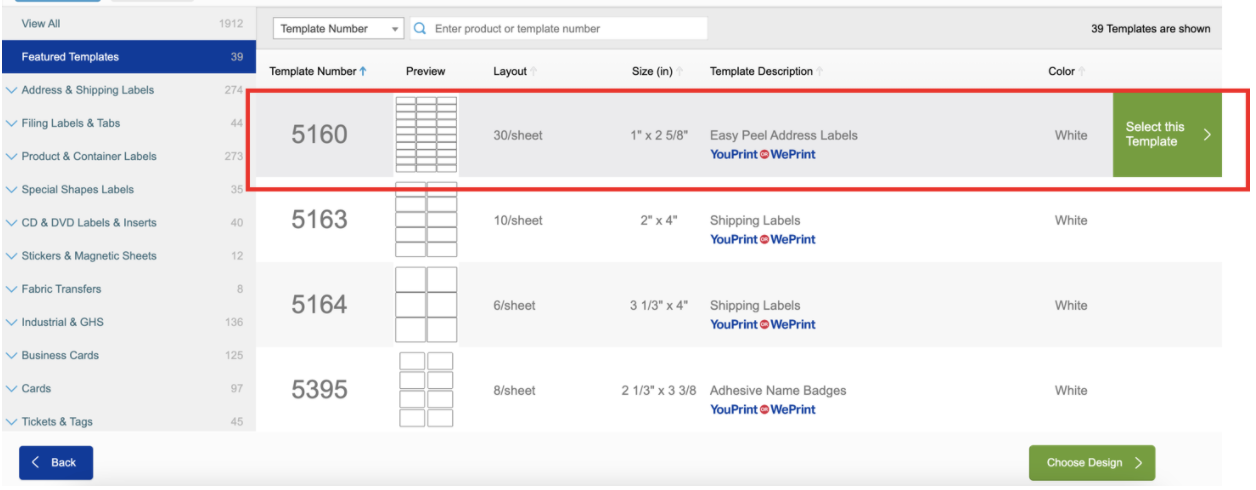This screenshot has width=1256, height=490.
Task: Expand Stickers & Magnetic Sheets category
Action: click(x=12, y=256)
